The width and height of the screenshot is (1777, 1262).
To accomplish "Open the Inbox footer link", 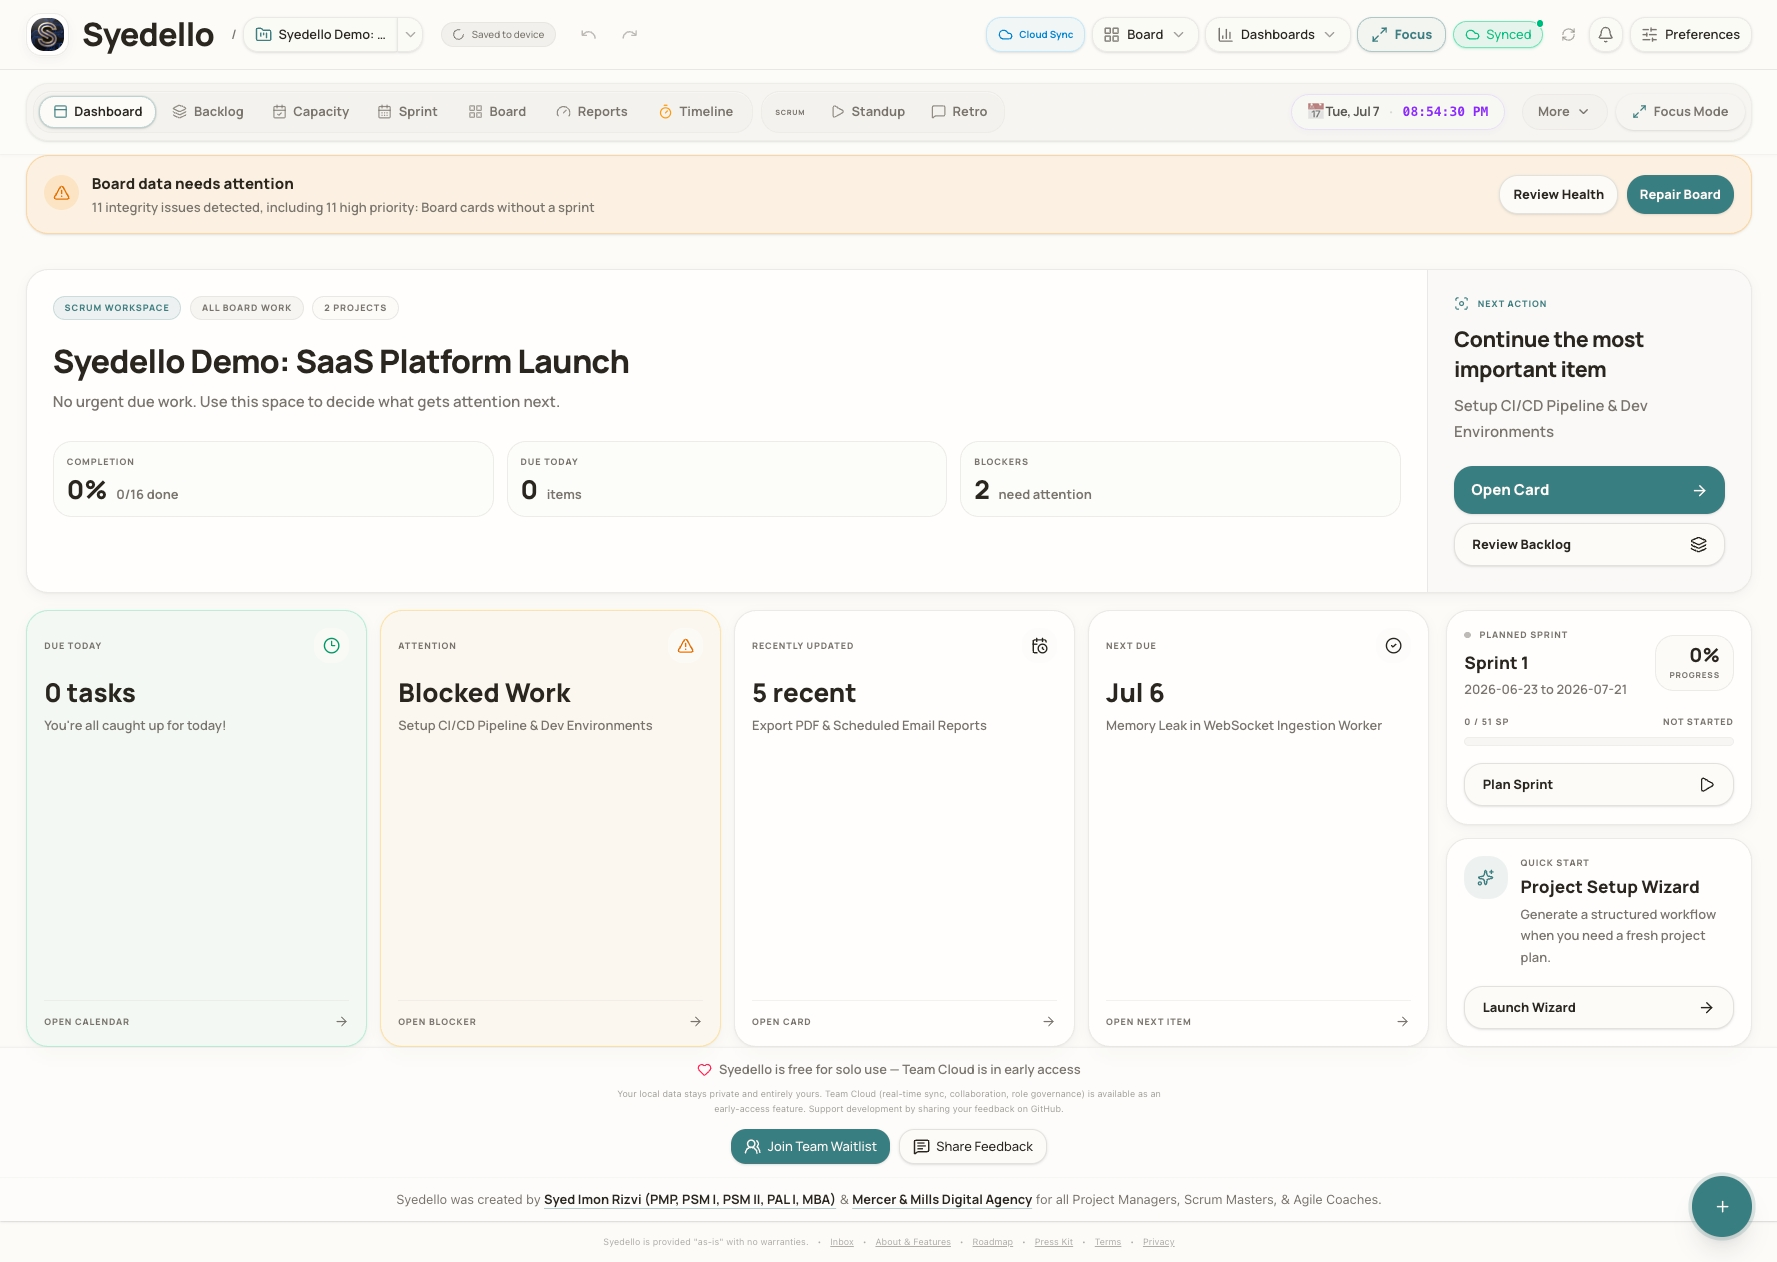I will coord(842,1242).
